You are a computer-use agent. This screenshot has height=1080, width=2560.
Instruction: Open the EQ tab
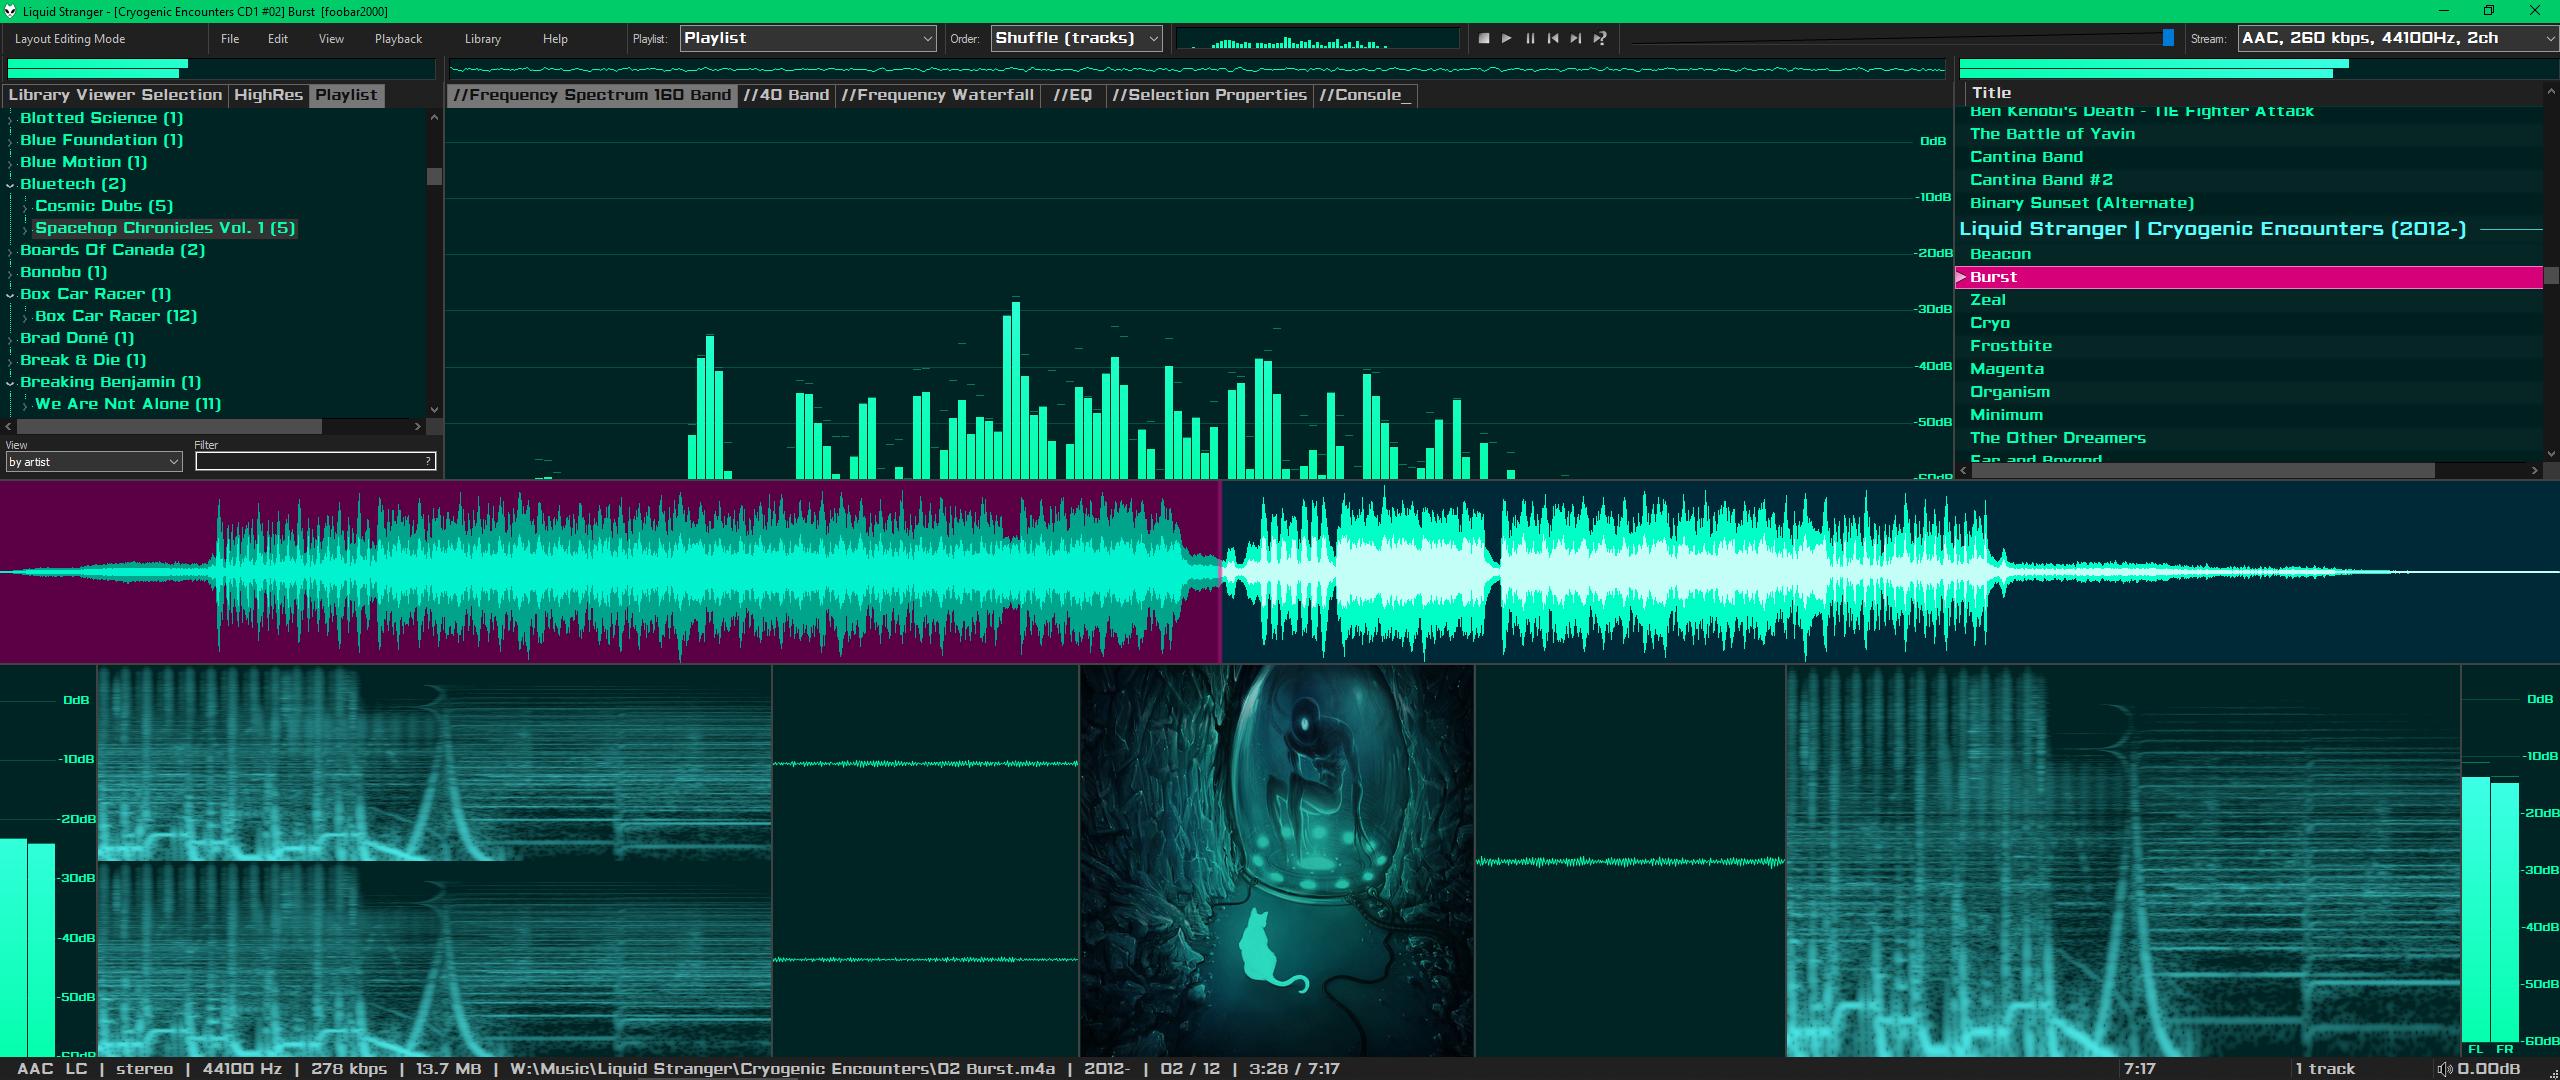1073,95
